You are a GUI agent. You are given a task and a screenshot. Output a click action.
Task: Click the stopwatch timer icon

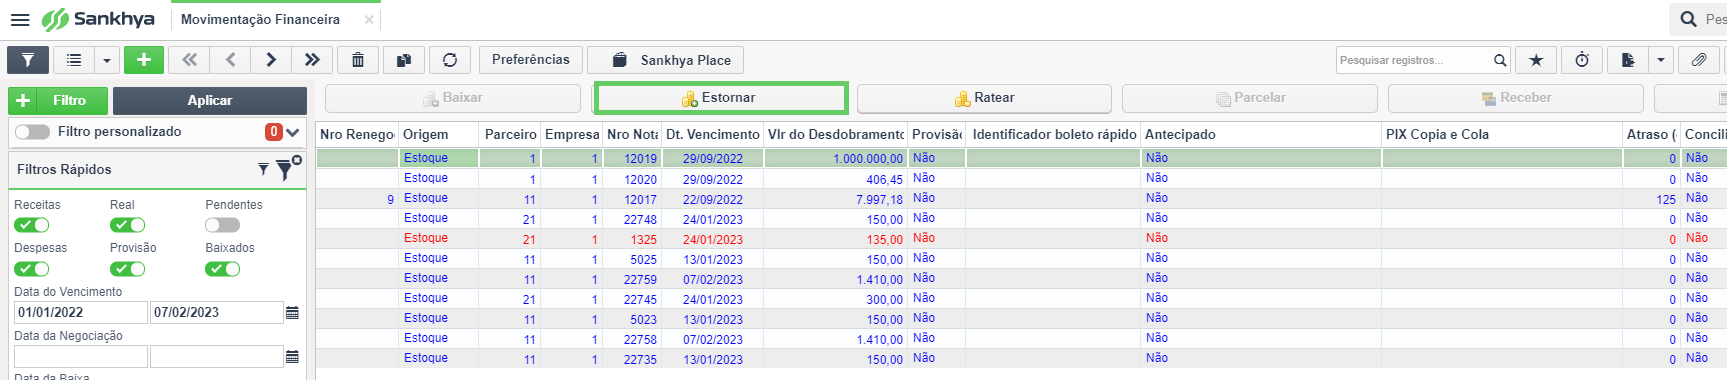(x=1582, y=60)
